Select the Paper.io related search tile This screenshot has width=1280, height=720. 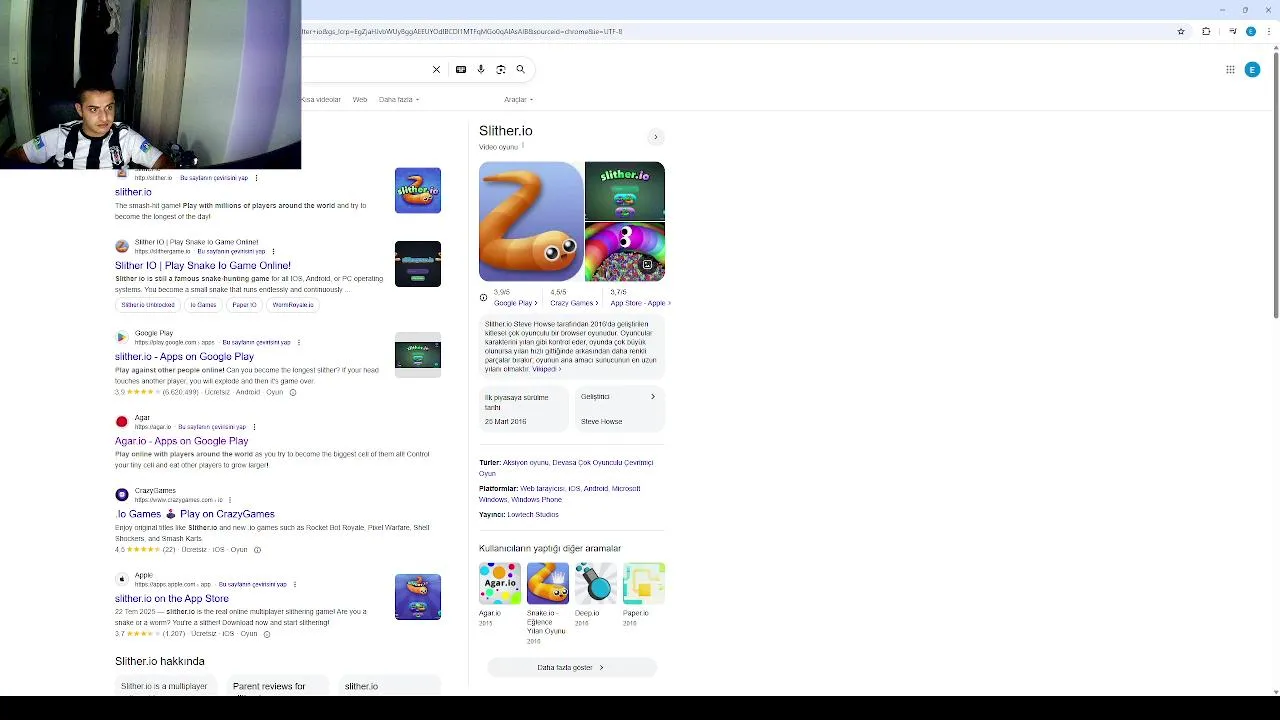(643, 594)
